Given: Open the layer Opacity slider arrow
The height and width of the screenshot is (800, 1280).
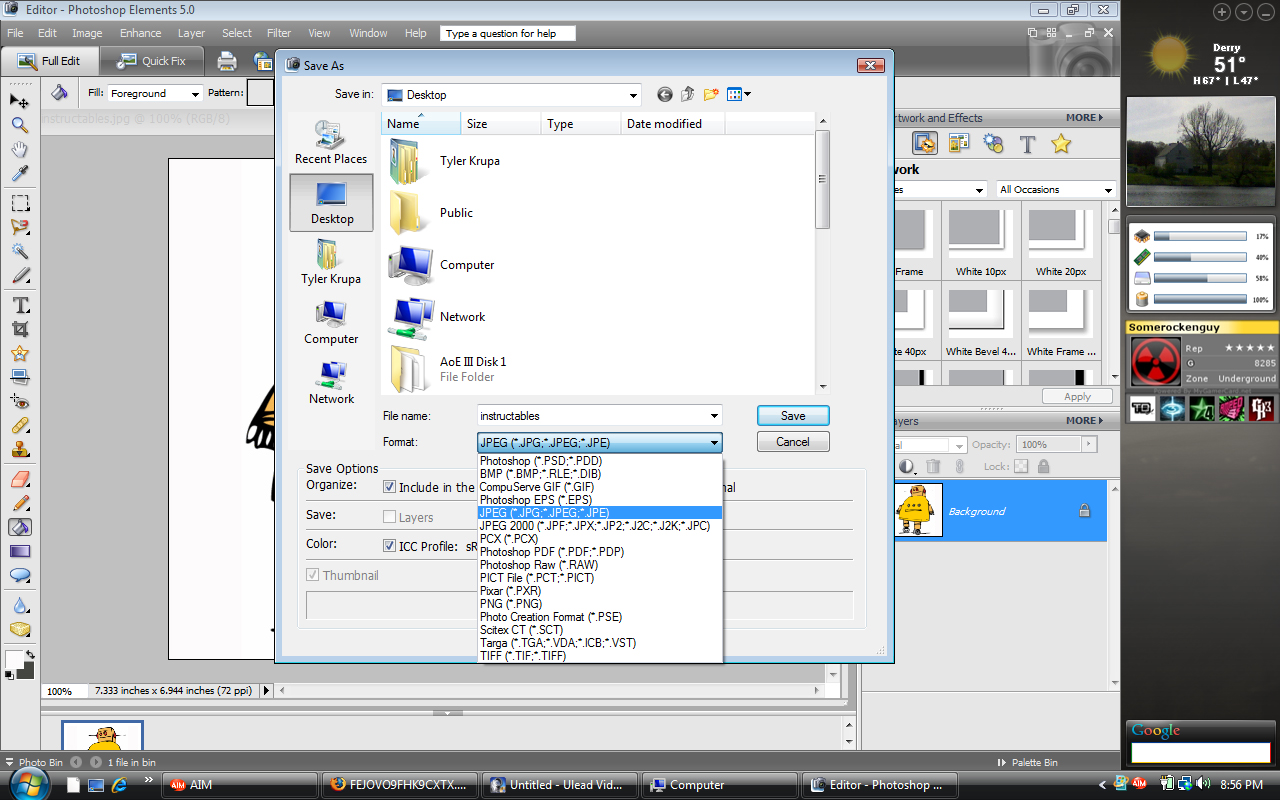Looking at the screenshot, I should (x=1089, y=444).
